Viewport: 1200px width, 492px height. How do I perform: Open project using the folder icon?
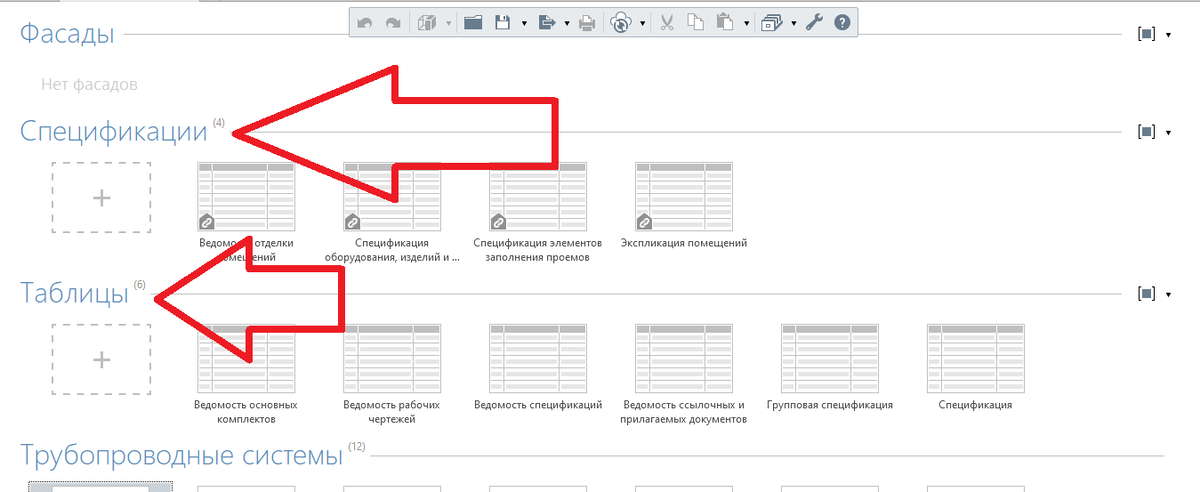(474, 22)
